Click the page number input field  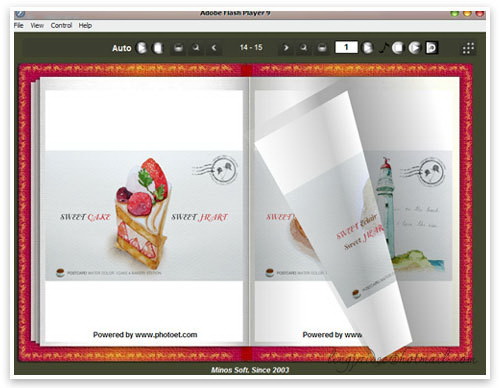pos(346,47)
